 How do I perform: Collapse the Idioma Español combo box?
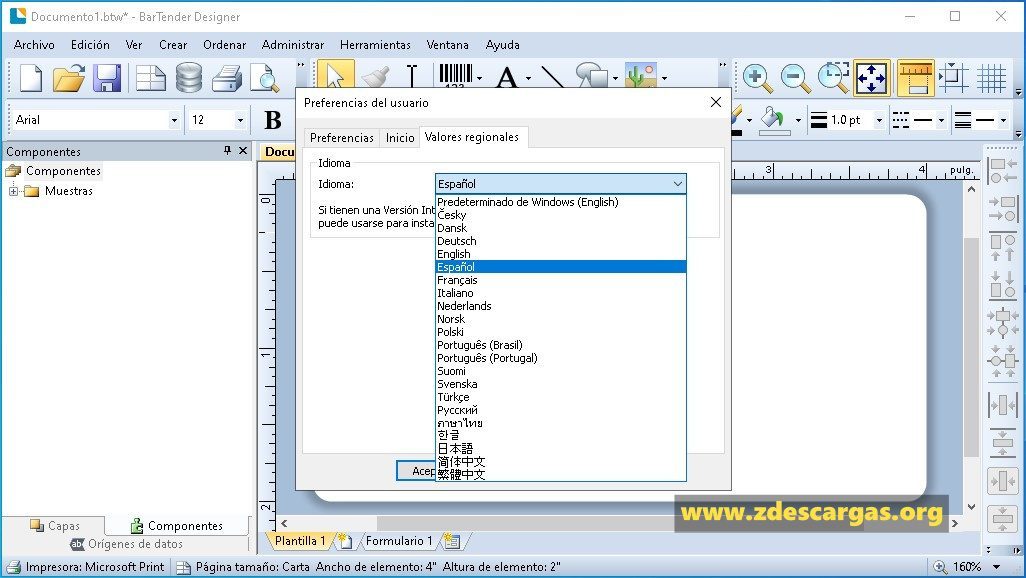point(678,184)
